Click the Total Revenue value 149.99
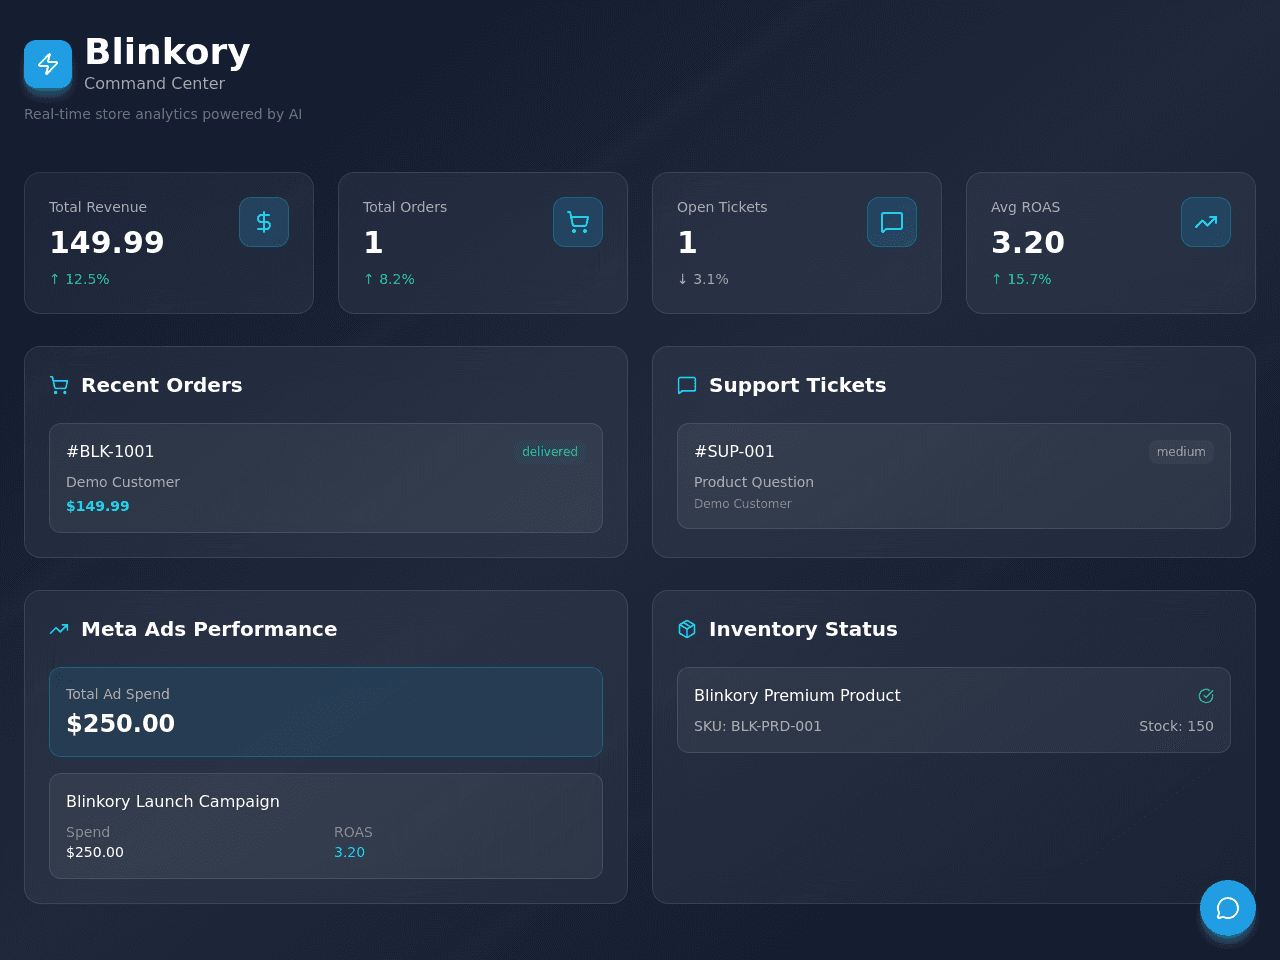Image resolution: width=1280 pixels, height=960 pixels. coord(107,242)
